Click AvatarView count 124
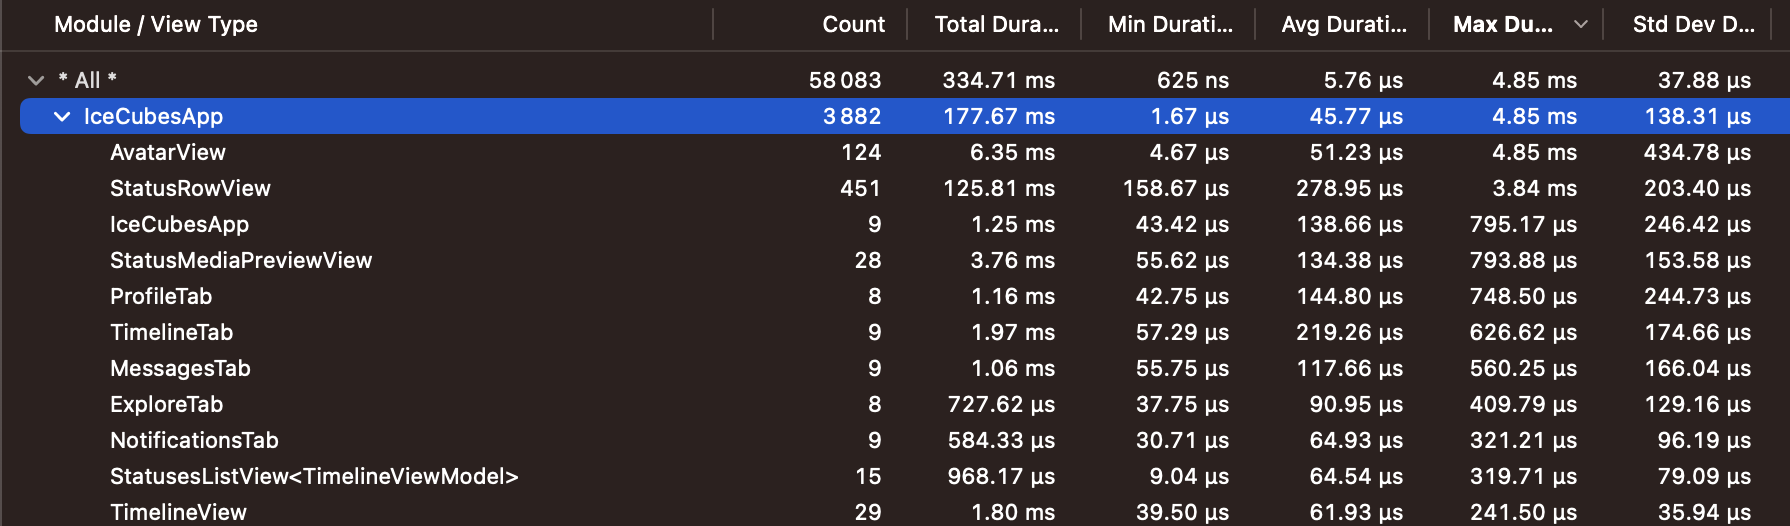Viewport: 1790px width, 526px height. [861, 152]
